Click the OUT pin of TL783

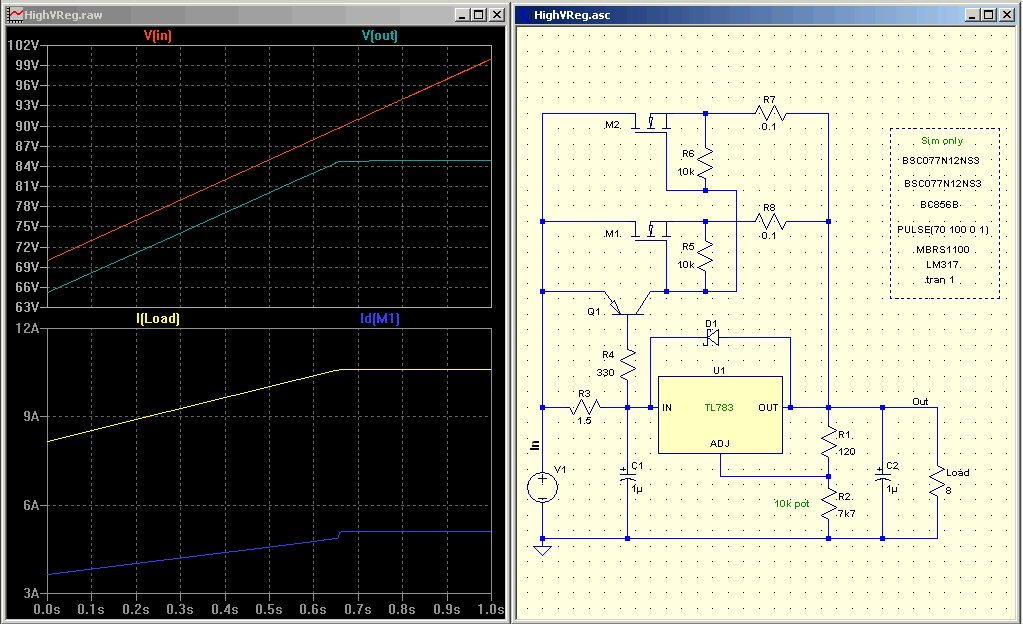pos(768,407)
